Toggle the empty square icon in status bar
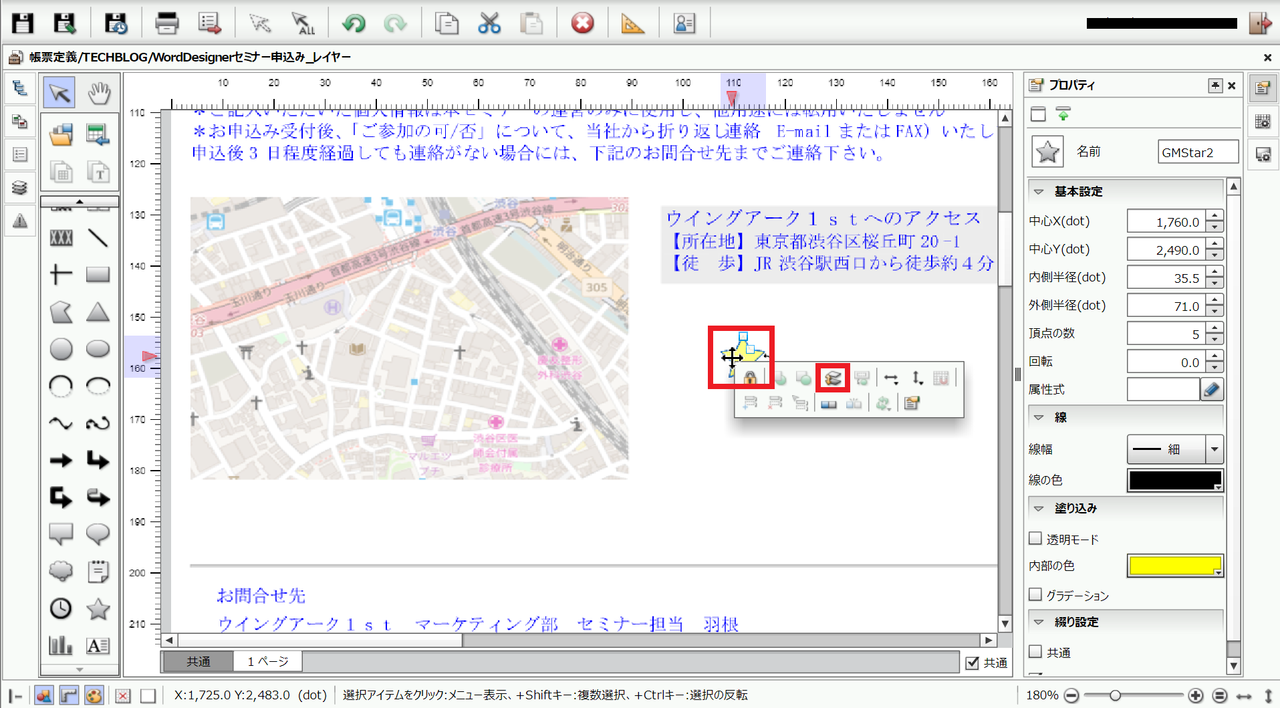The height and width of the screenshot is (708, 1280). 147,695
